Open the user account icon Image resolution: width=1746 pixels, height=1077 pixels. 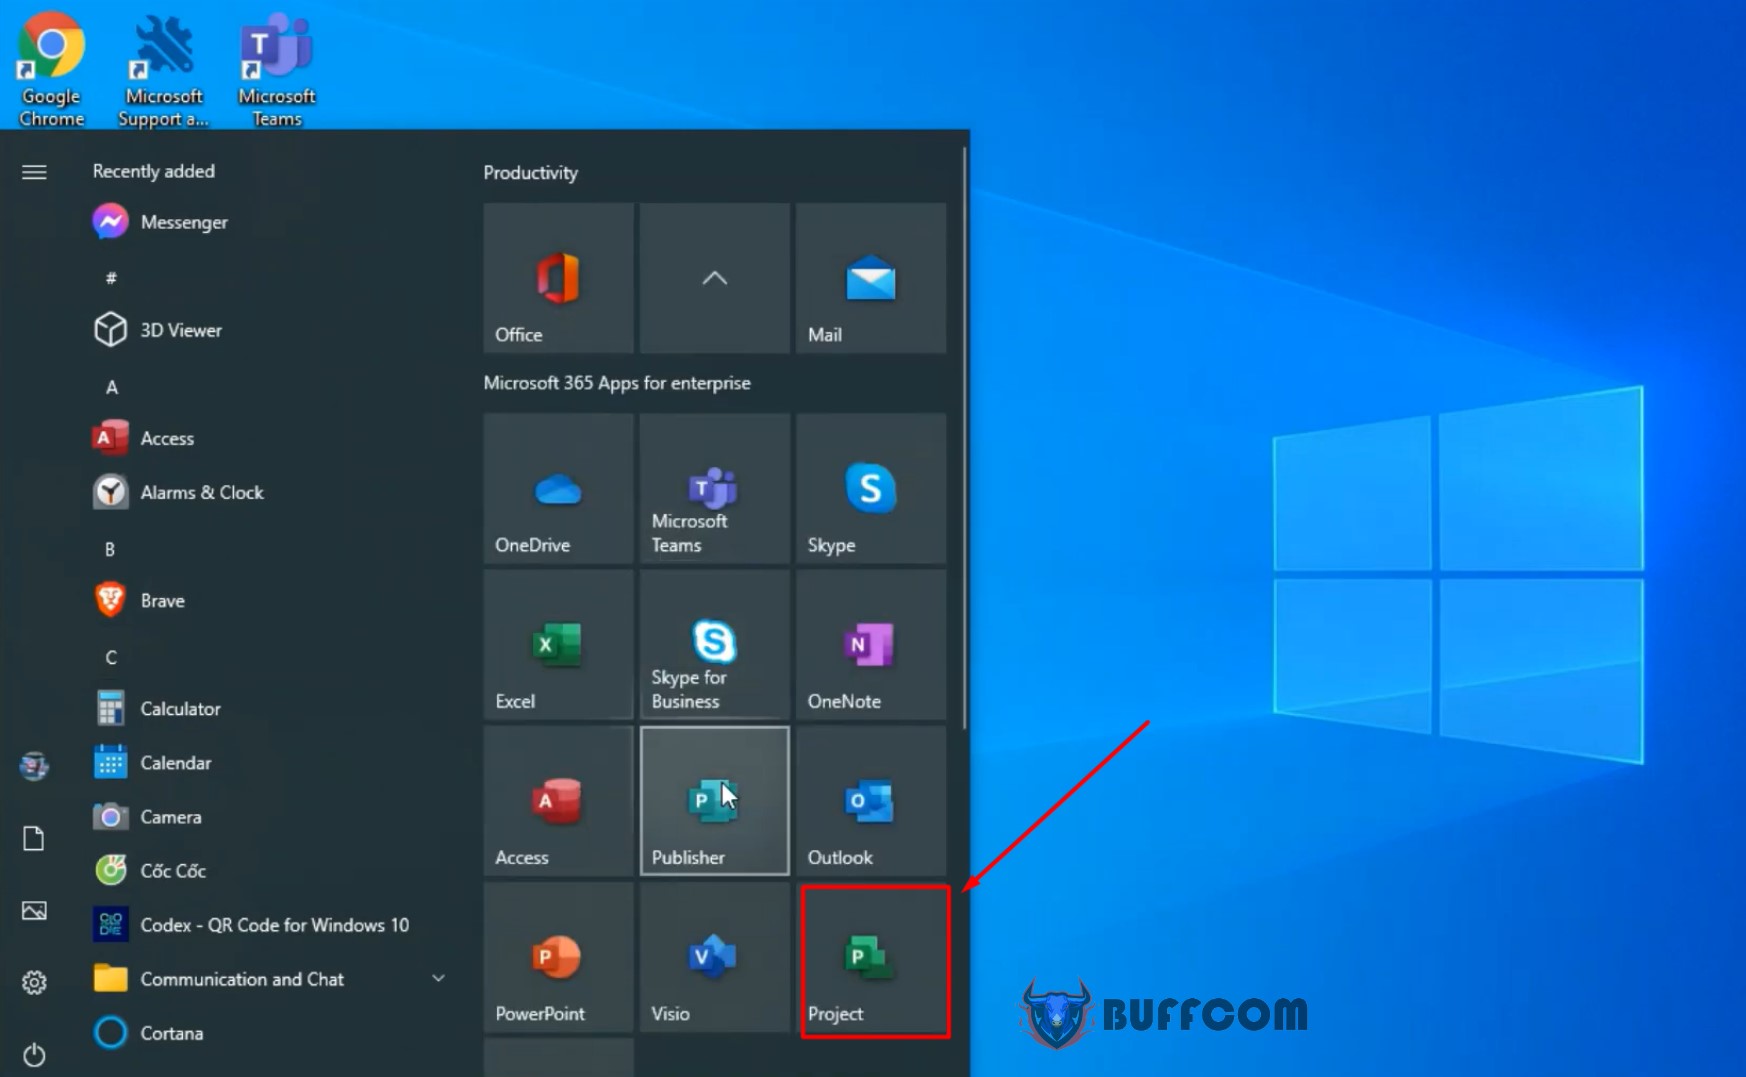click(34, 766)
